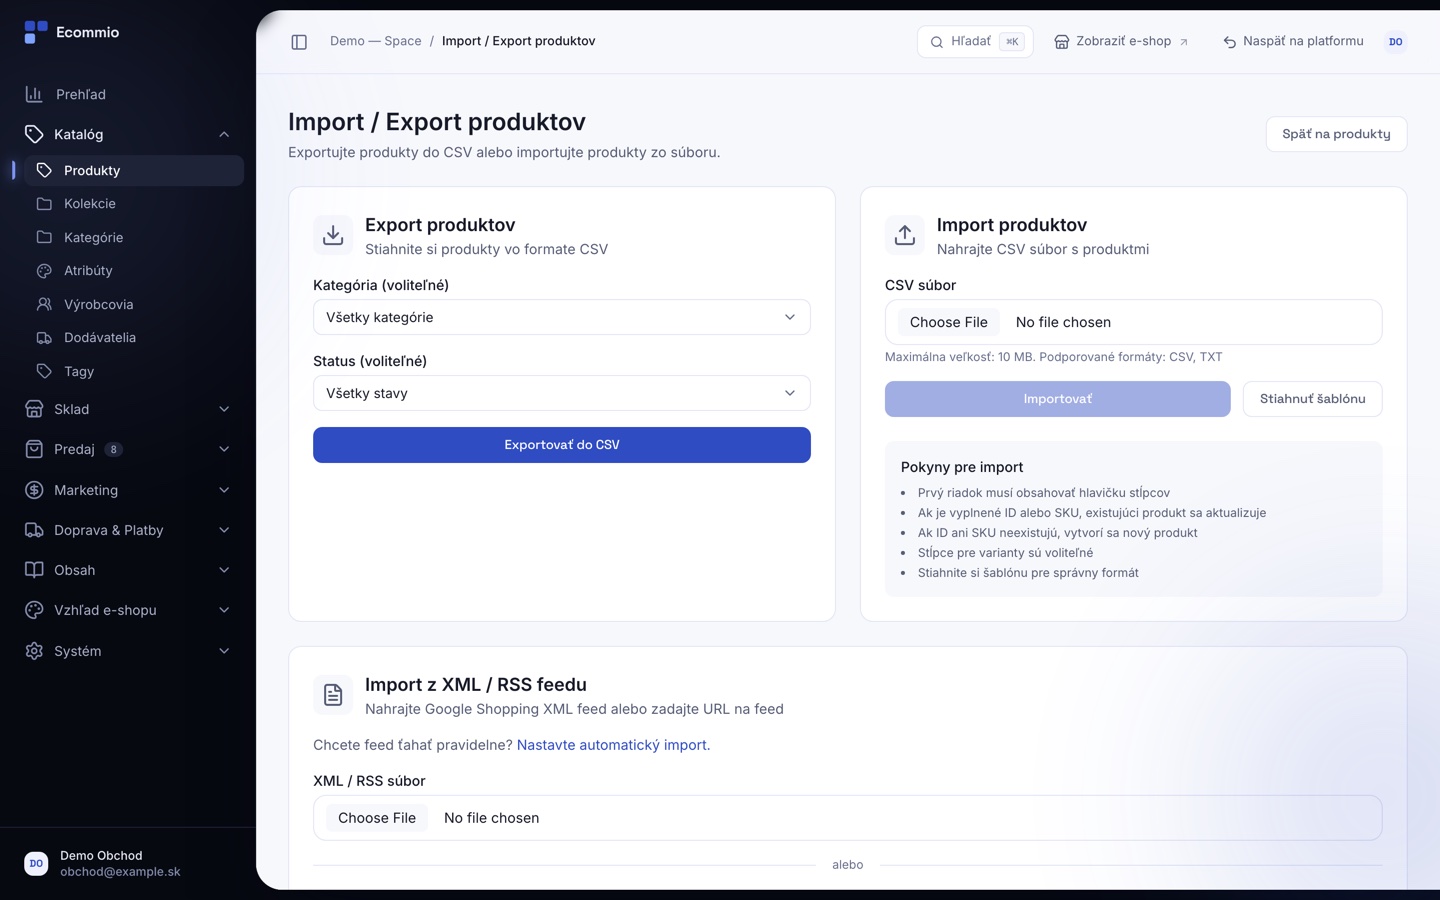Click Exportovať do CSV button
This screenshot has width=1440, height=900.
pos(562,445)
